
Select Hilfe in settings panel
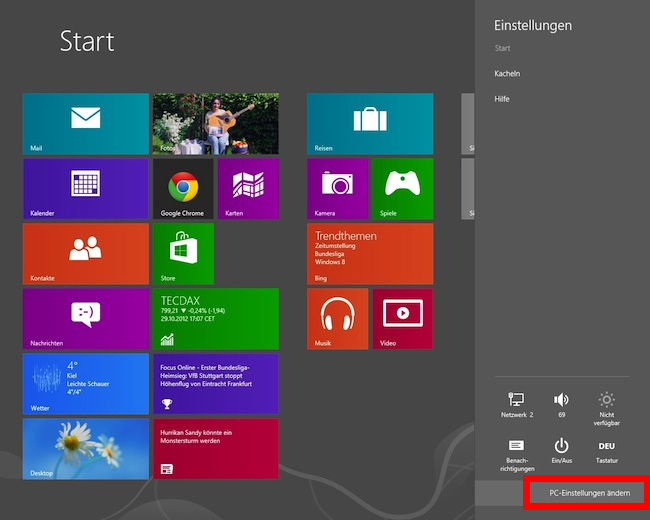point(502,99)
